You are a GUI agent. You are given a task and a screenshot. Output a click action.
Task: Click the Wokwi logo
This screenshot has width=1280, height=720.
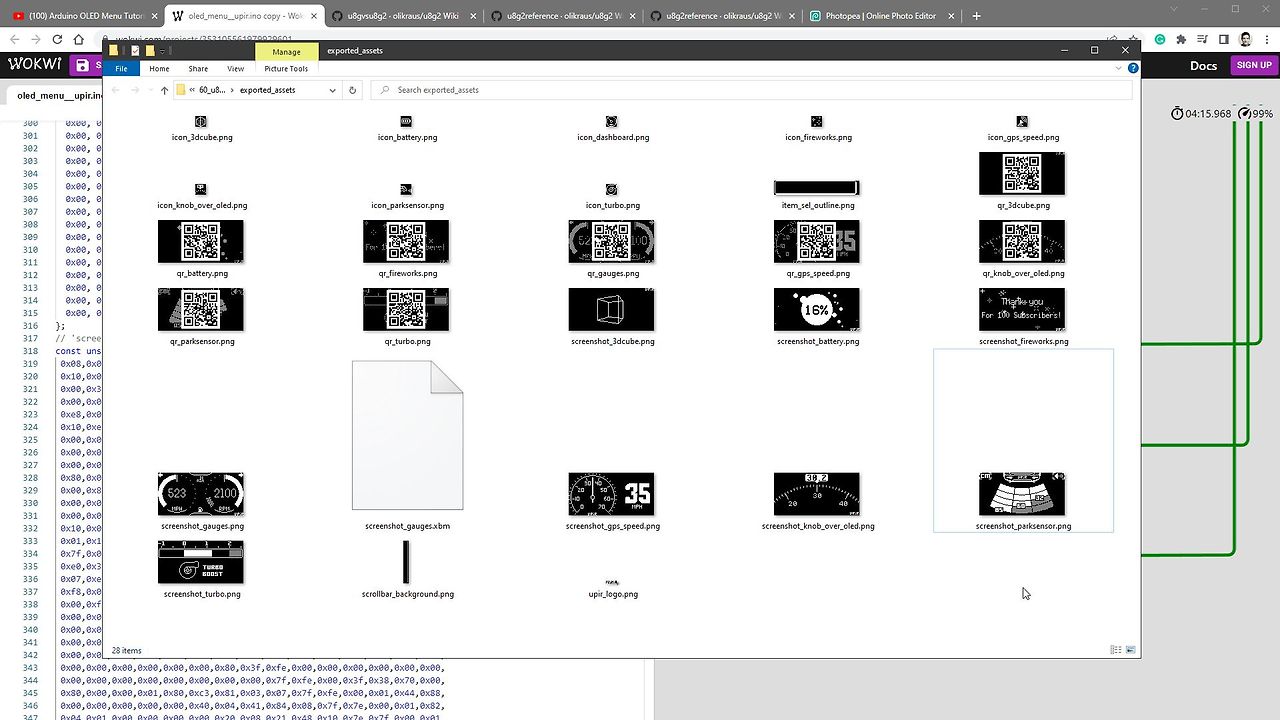33,65
